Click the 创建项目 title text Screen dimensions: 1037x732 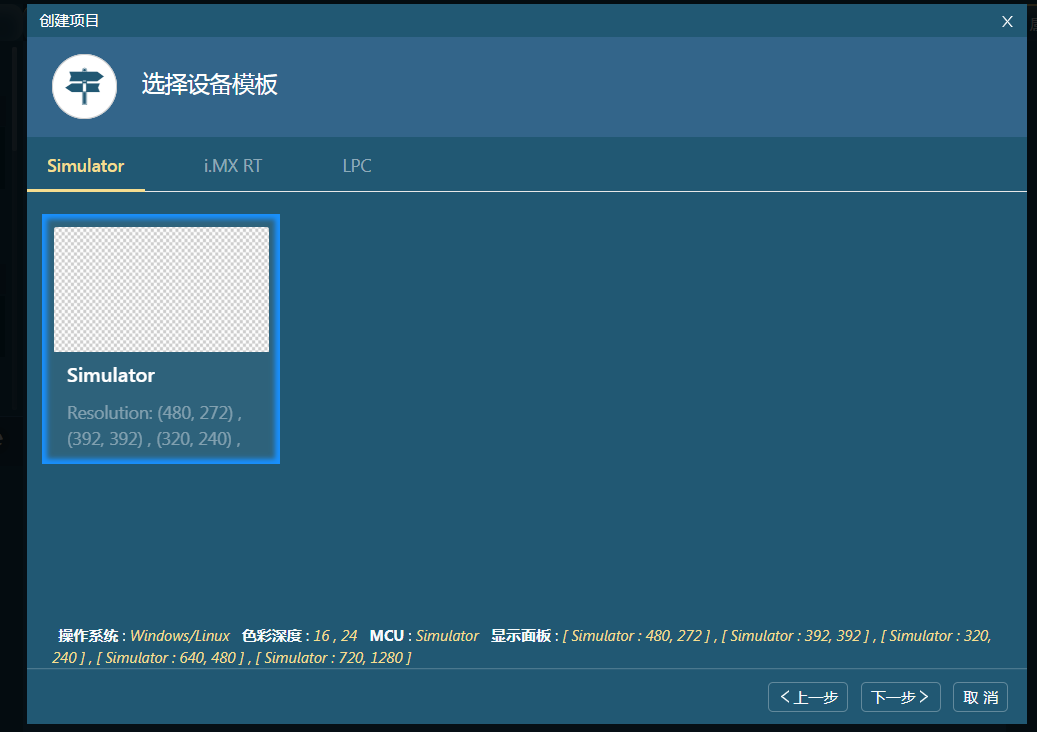(69, 21)
